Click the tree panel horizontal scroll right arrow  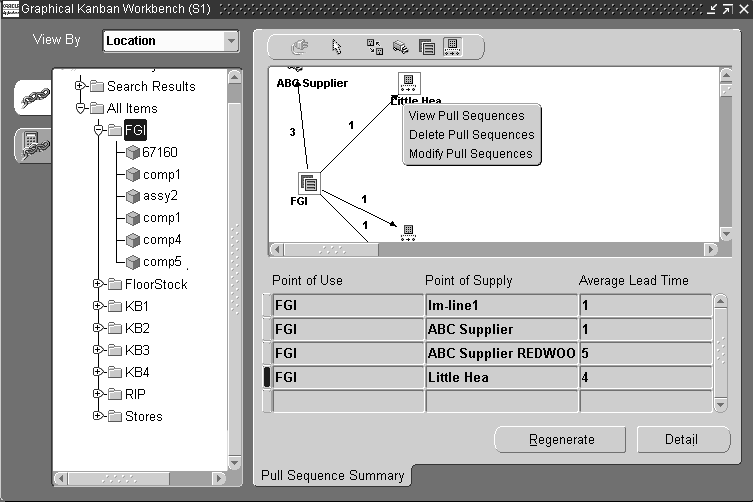click(x=219, y=478)
